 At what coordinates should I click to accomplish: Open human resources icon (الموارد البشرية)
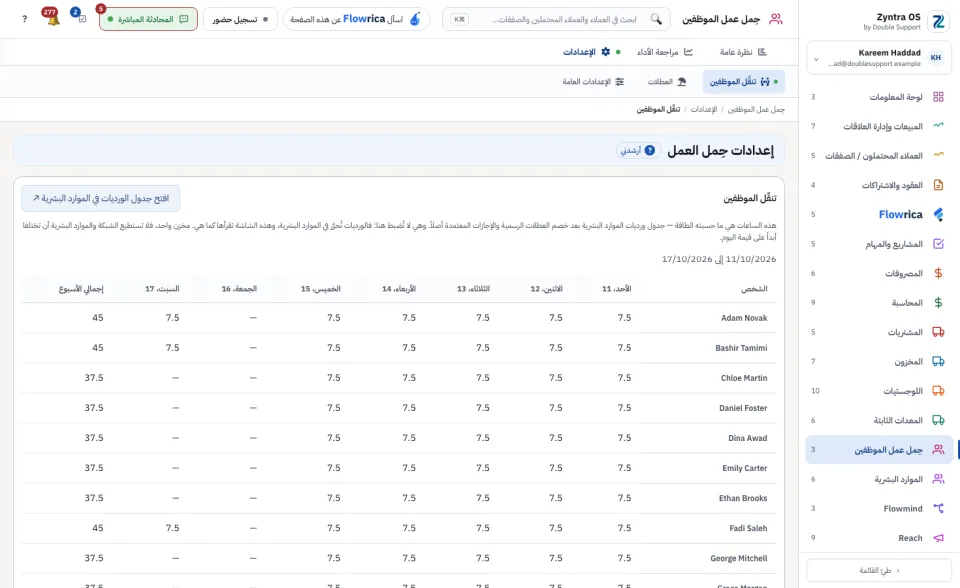(x=938, y=479)
